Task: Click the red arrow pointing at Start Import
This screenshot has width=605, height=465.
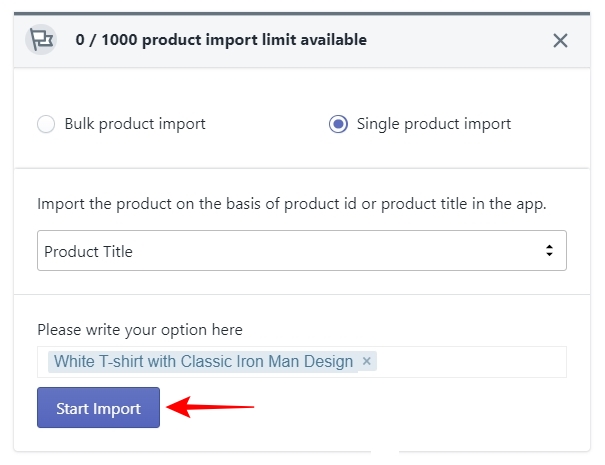Action: click(210, 407)
